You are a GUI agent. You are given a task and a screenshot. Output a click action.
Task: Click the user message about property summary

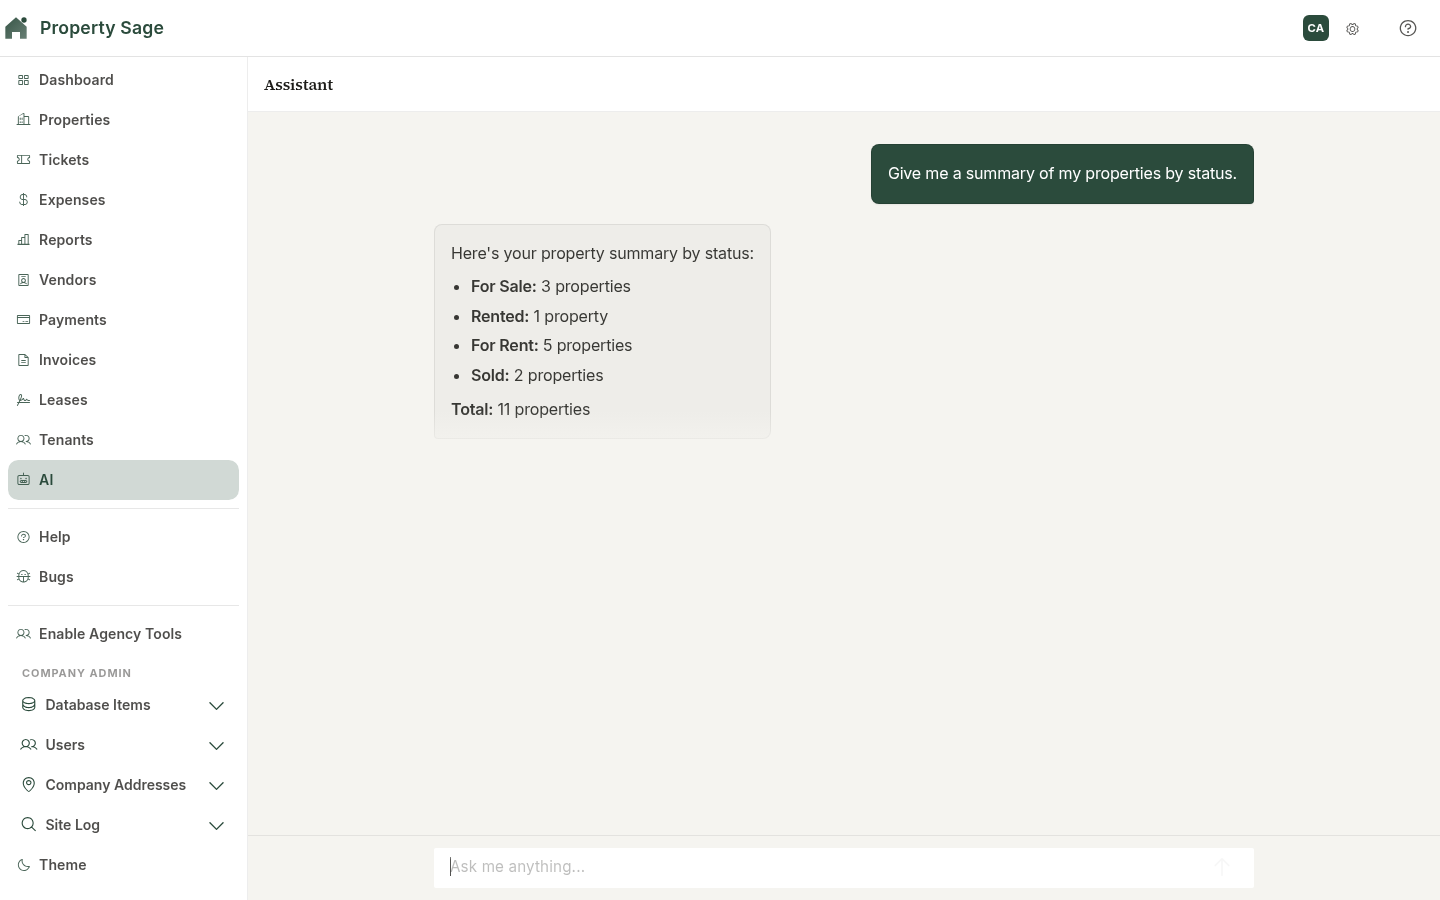[1062, 174]
